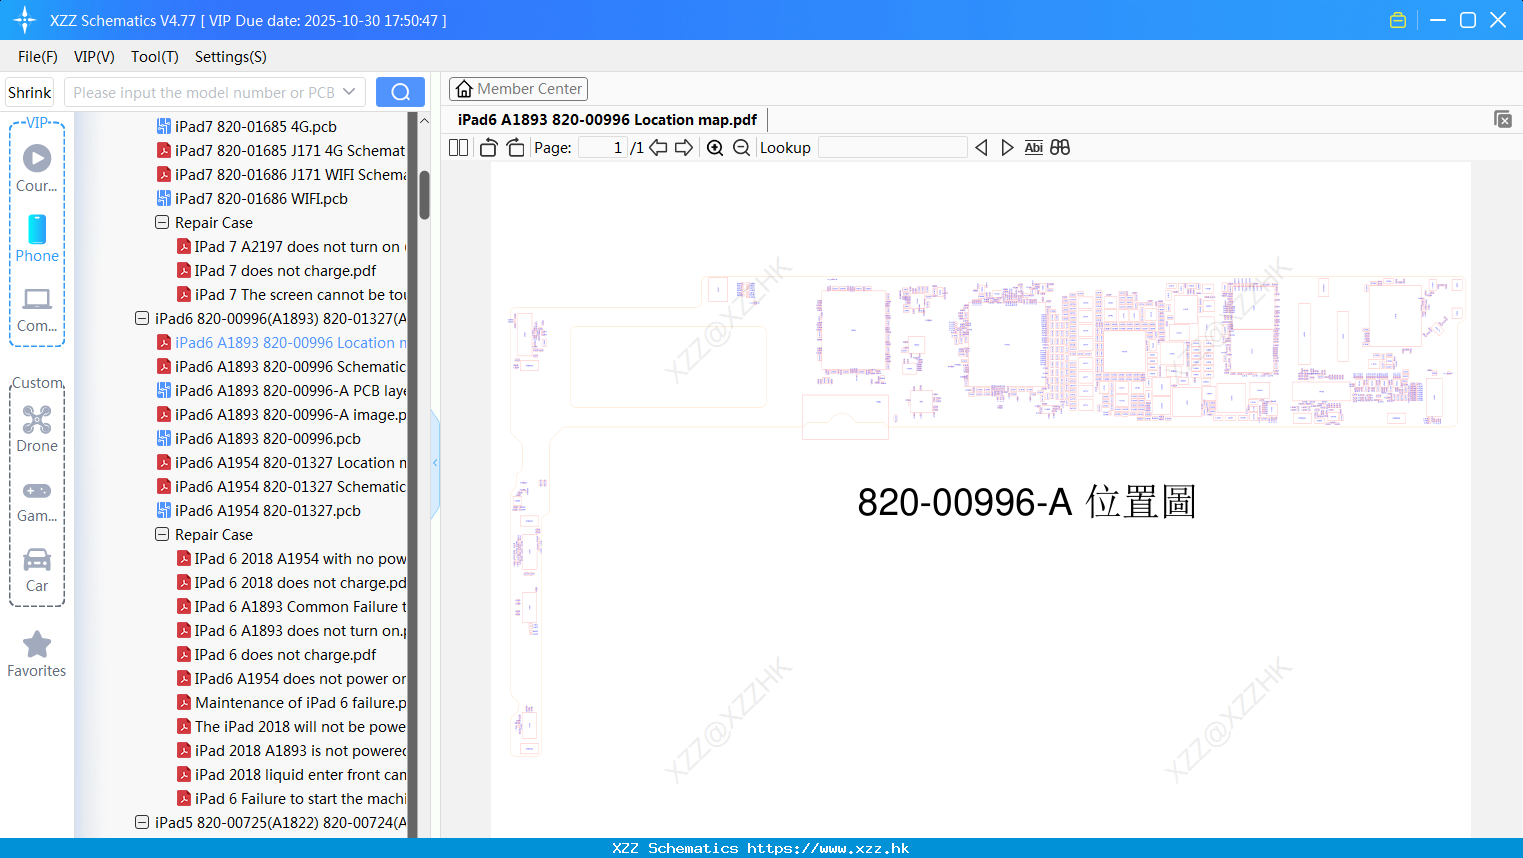Viewport: 1523px width, 858px height.
Task: Click the tree panel vertical scrollbar
Action: 424,194
